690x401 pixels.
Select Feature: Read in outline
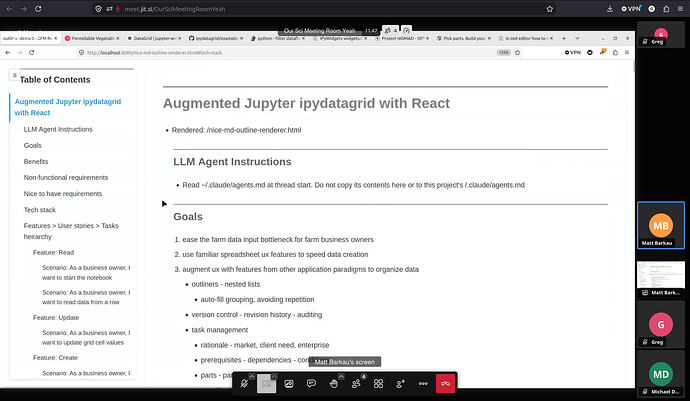(x=53, y=253)
